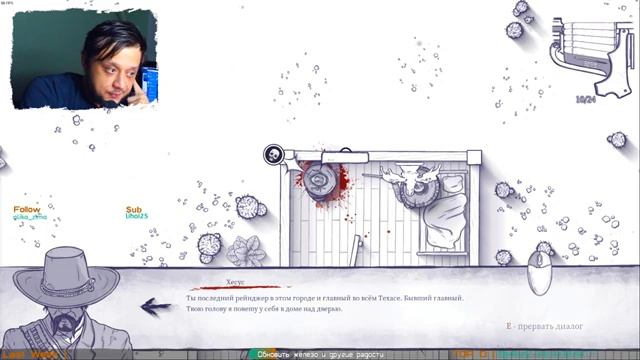Screen dimensions: 640x360
Task: Click the speaker name 'Хесус'
Action: (x=235, y=282)
